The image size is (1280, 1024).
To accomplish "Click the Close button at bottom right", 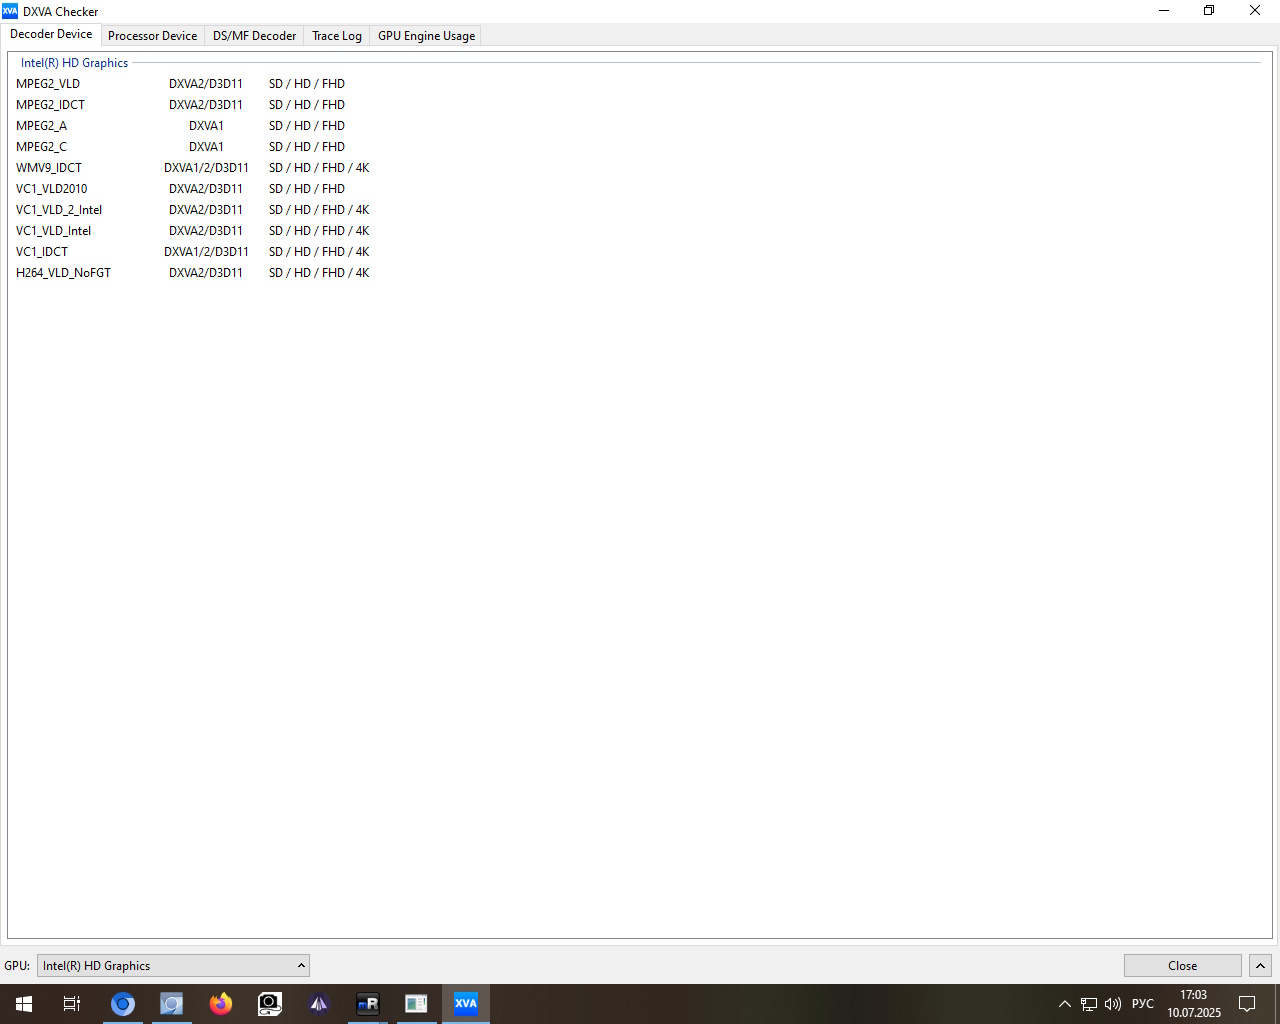I will [1182, 965].
